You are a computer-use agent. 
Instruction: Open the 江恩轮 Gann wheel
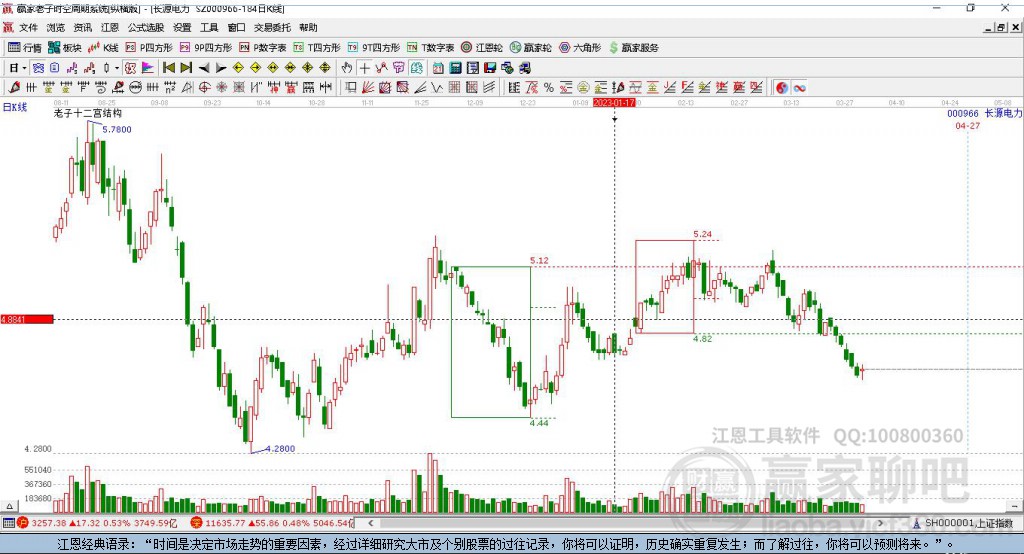pos(482,48)
